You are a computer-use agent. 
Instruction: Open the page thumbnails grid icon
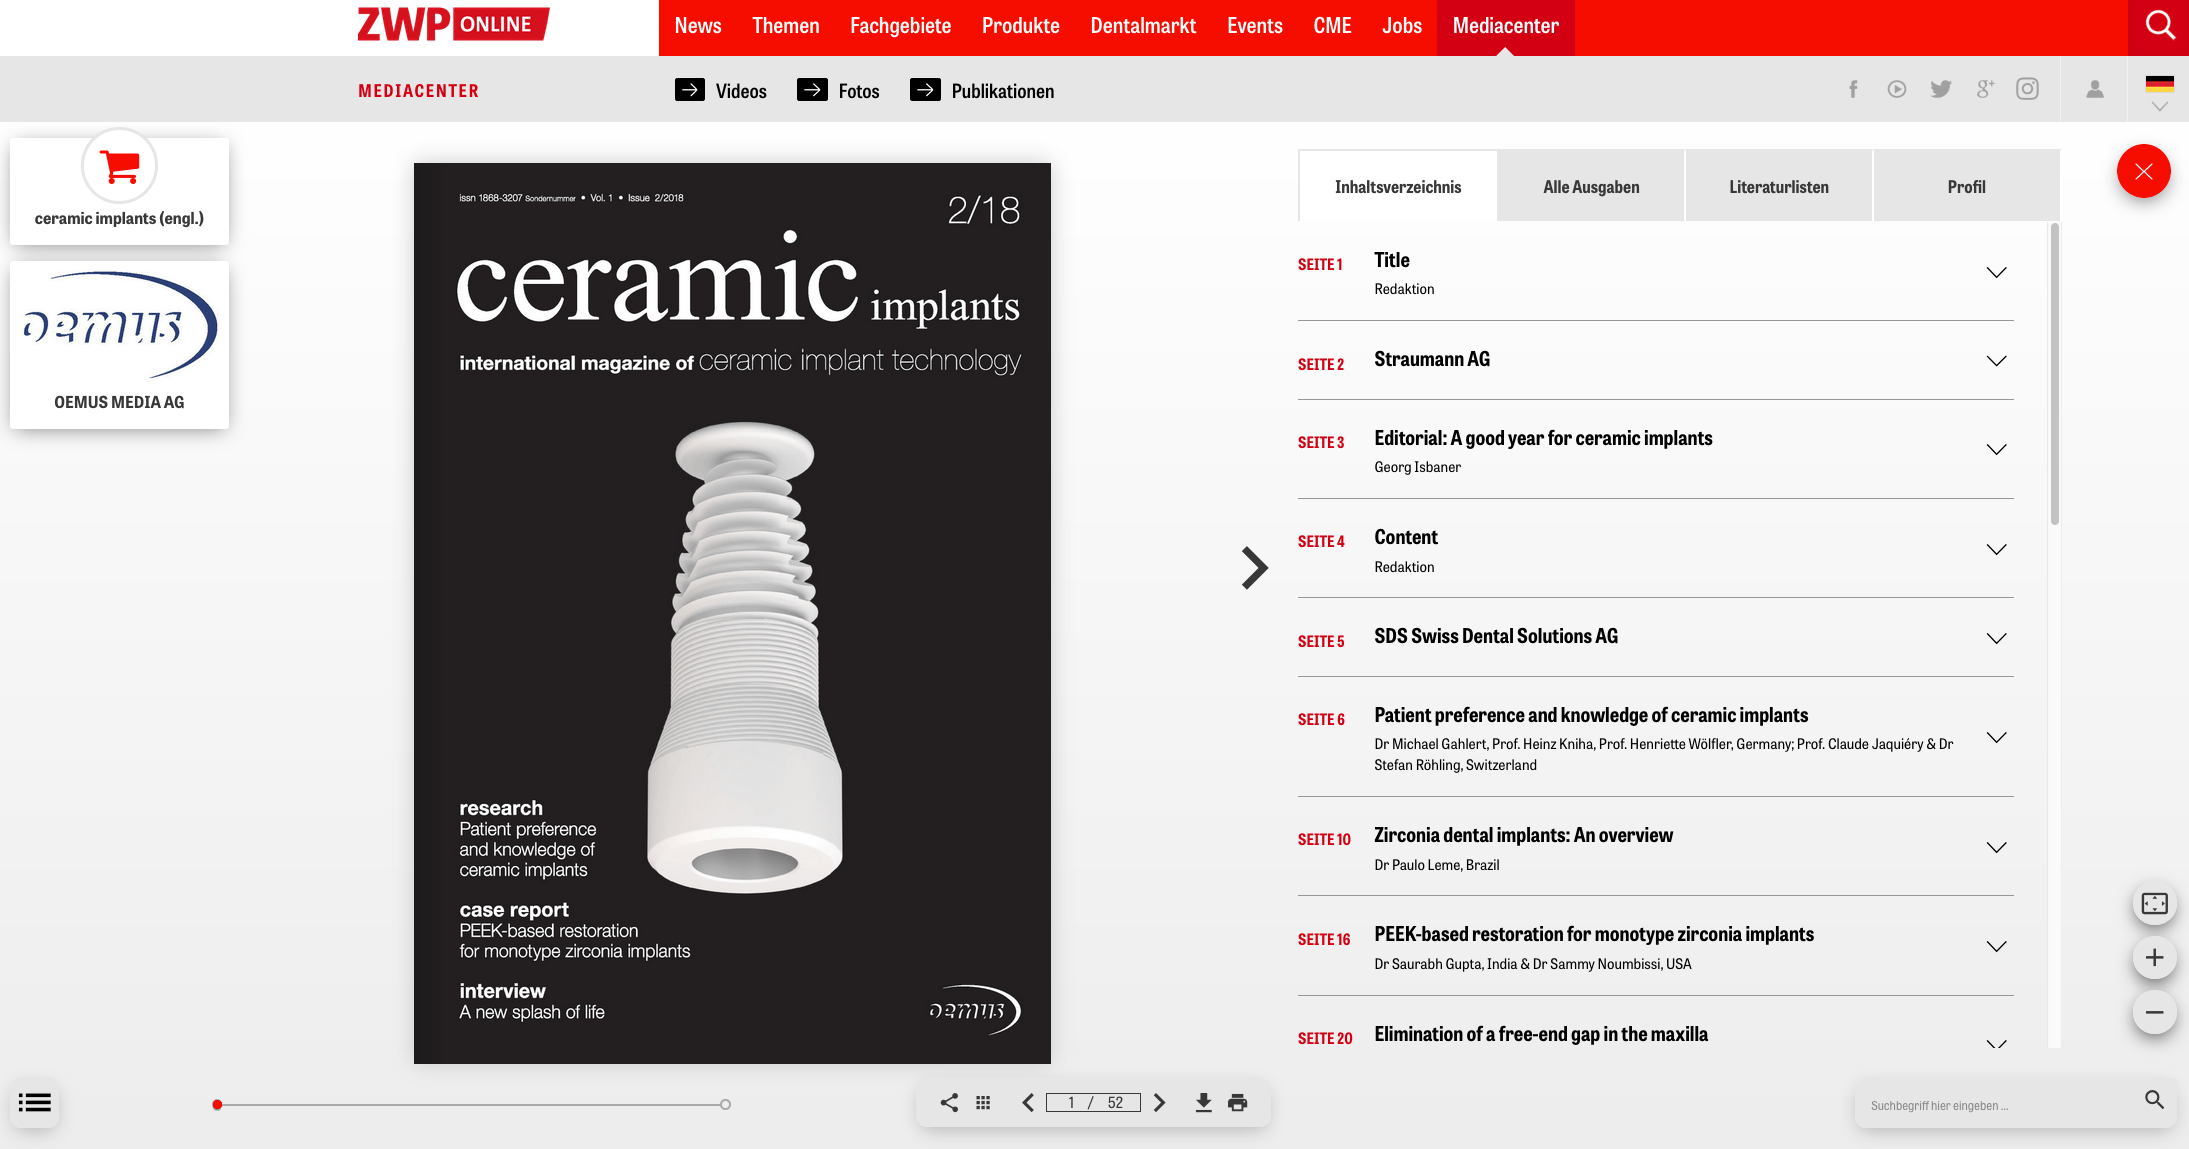pyautogui.click(x=983, y=1102)
